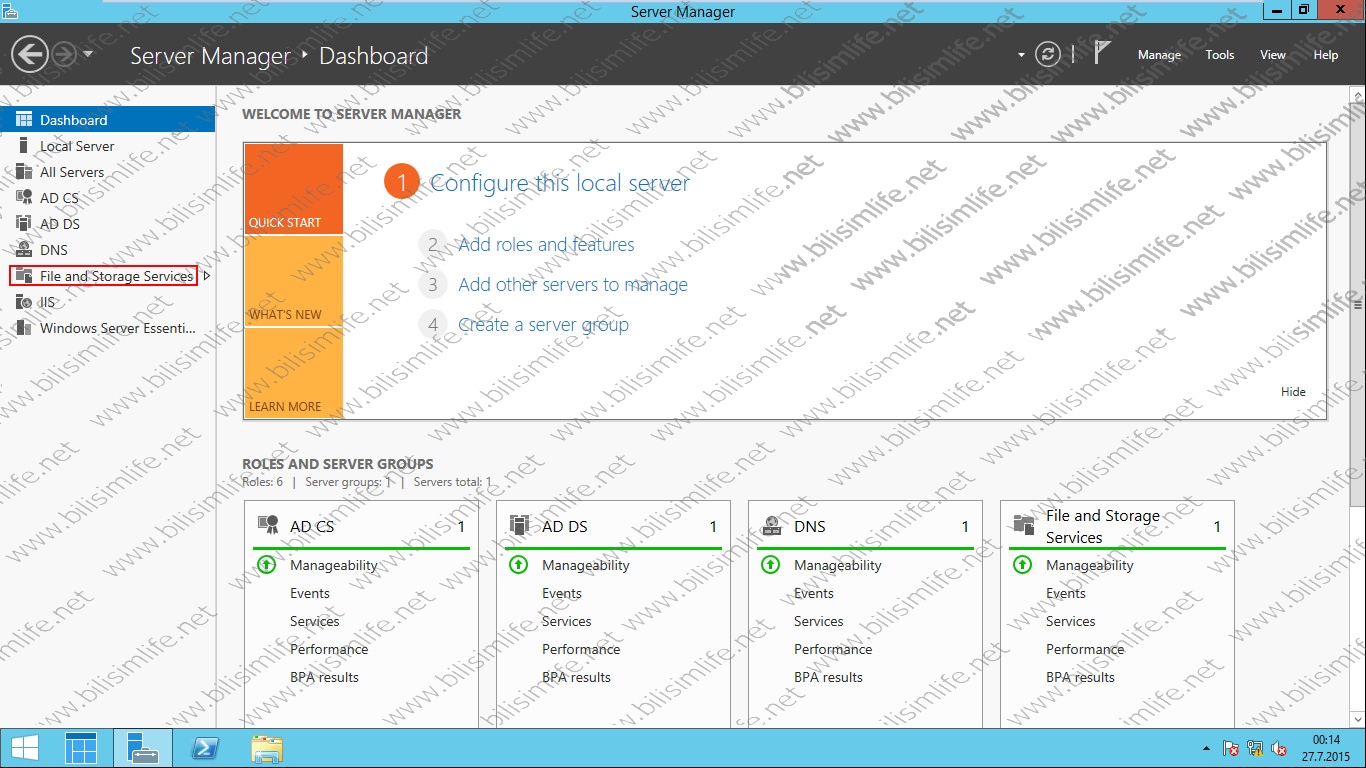
Task: Open Services in the AD DS tile
Action: 567,621
